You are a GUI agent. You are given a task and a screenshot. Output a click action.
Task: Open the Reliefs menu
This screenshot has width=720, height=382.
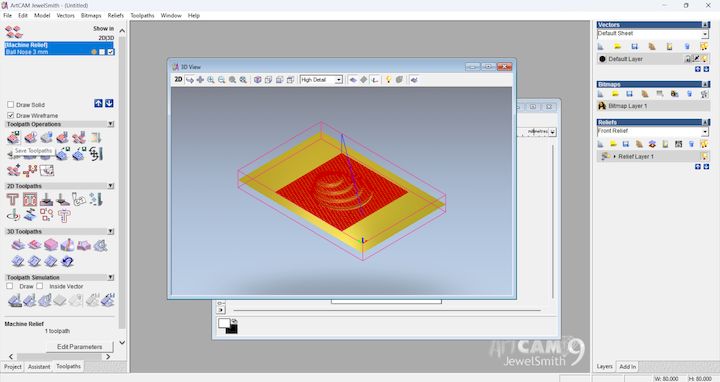[x=116, y=15]
